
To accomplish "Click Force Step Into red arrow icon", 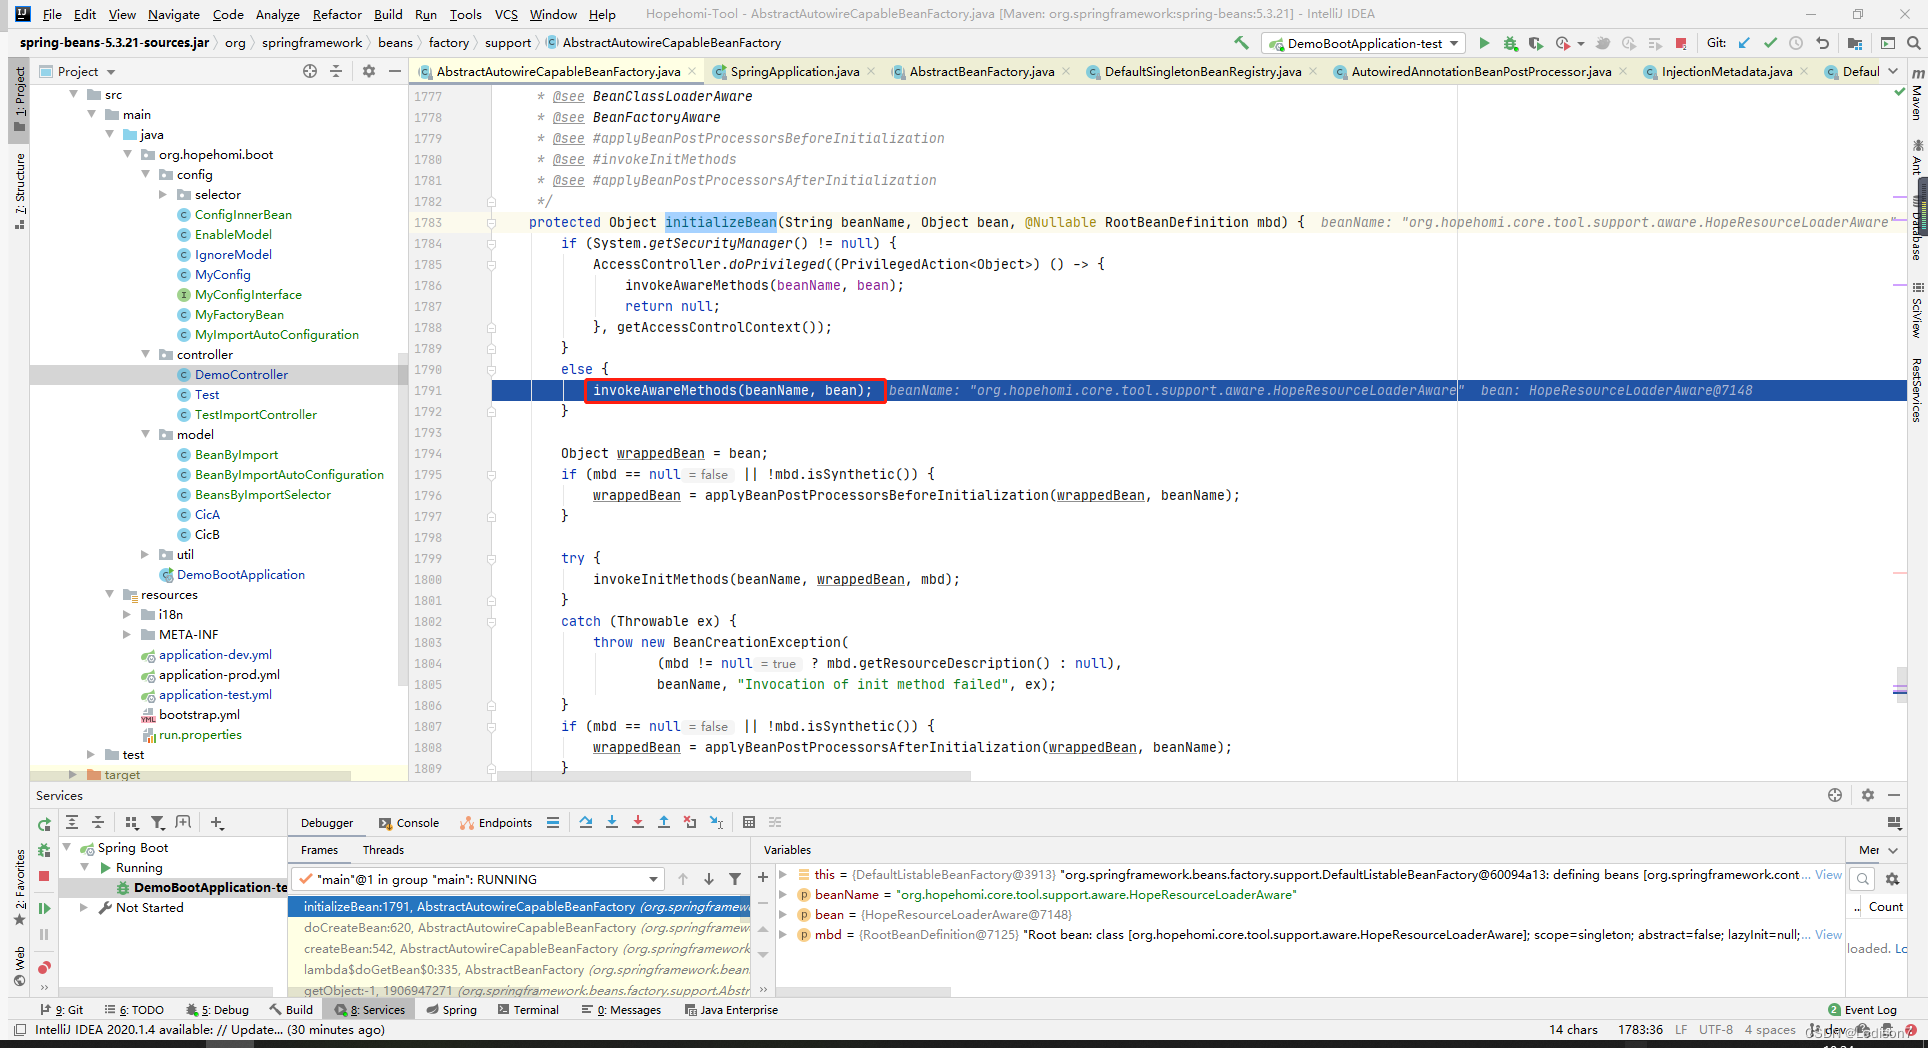I will [x=638, y=822].
